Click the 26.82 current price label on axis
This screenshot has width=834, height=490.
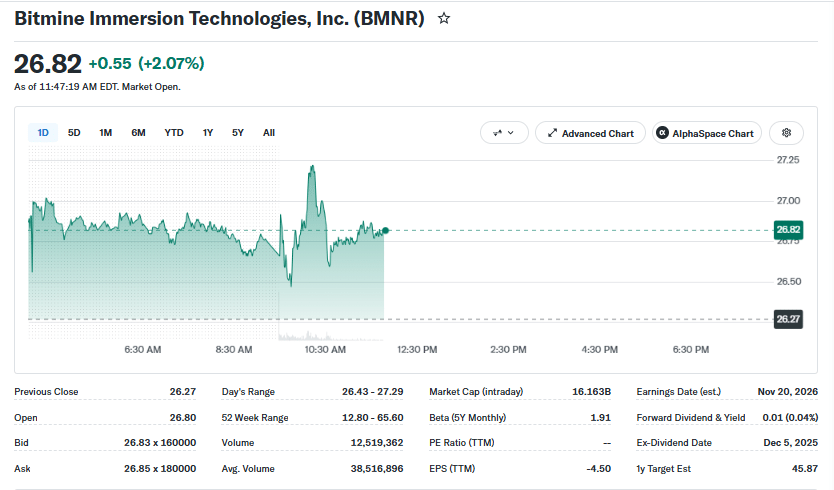[x=788, y=230]
